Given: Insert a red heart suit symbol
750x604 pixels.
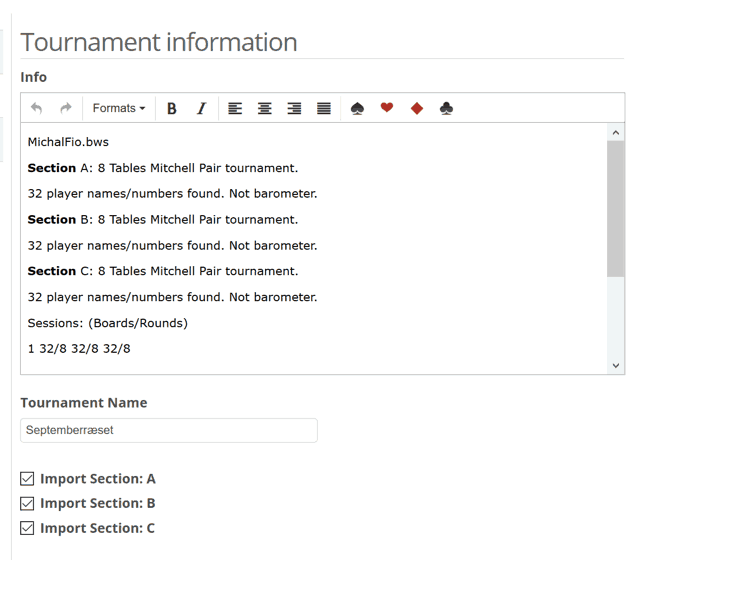Looking at the screenshot, I should coord(387,108).
